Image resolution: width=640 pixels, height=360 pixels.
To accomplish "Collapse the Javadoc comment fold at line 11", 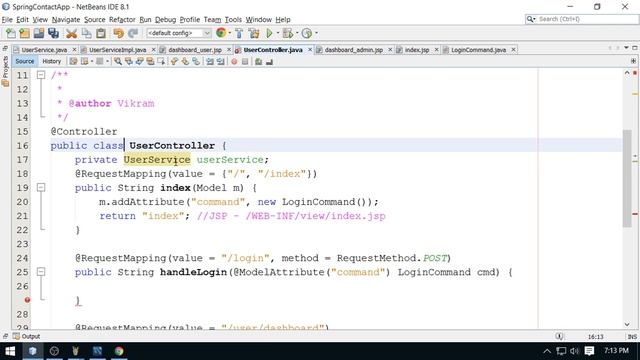I will 41,75.
